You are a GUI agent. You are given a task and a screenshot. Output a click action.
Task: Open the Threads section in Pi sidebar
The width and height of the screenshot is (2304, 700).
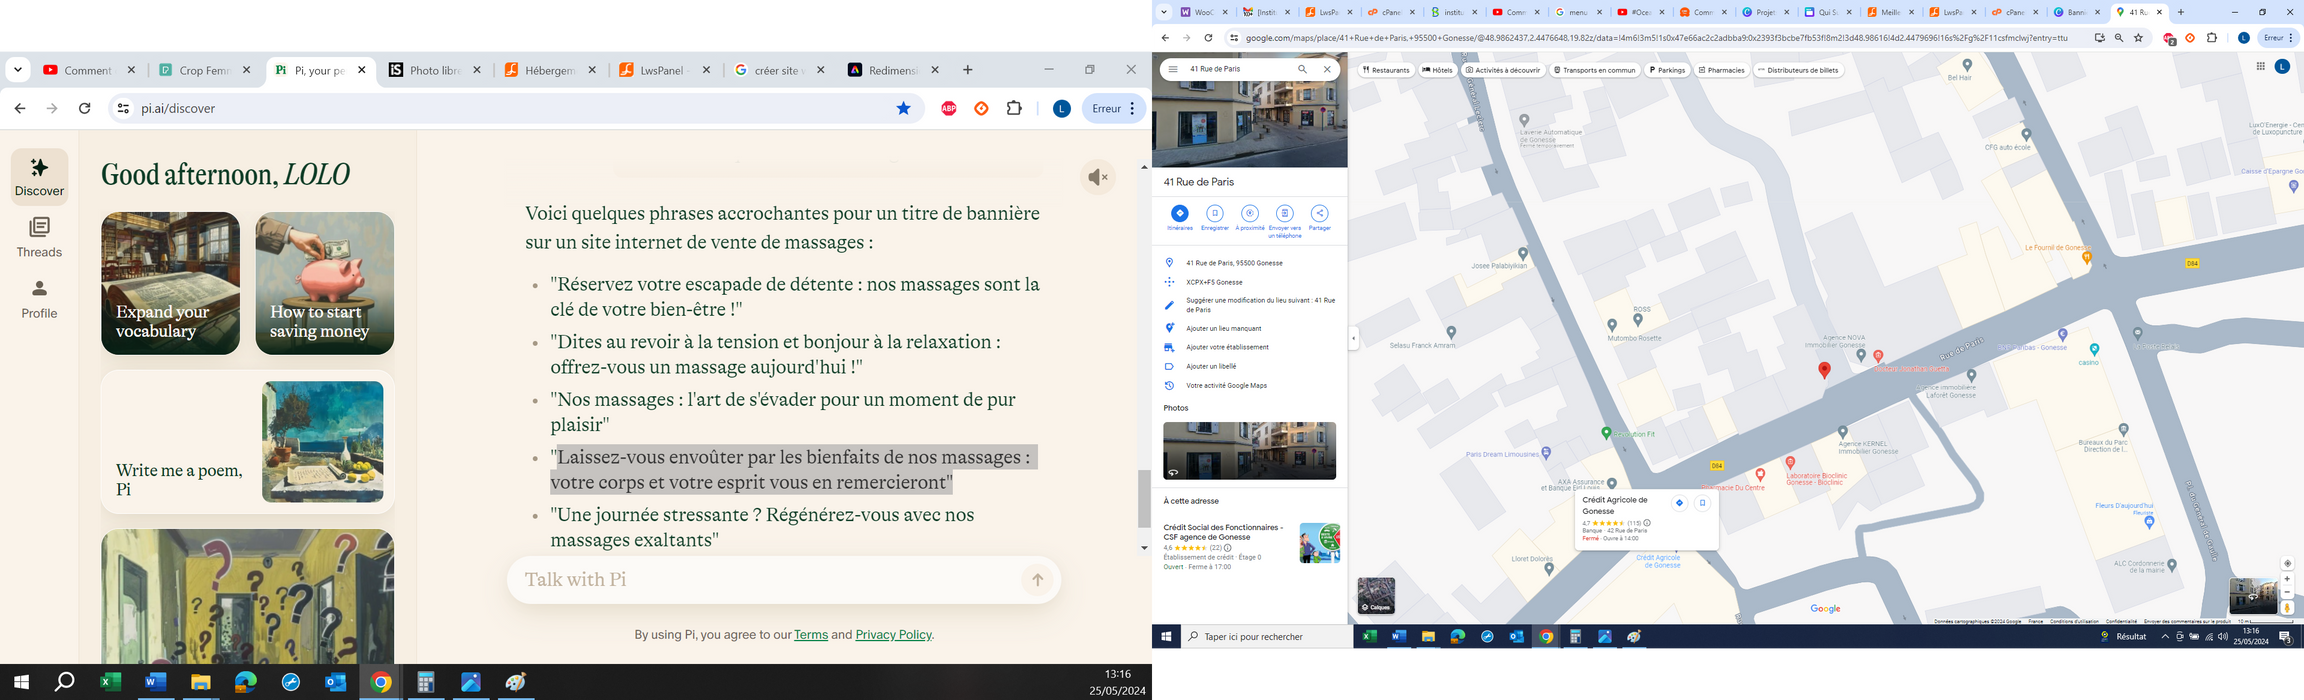[40, 237]
